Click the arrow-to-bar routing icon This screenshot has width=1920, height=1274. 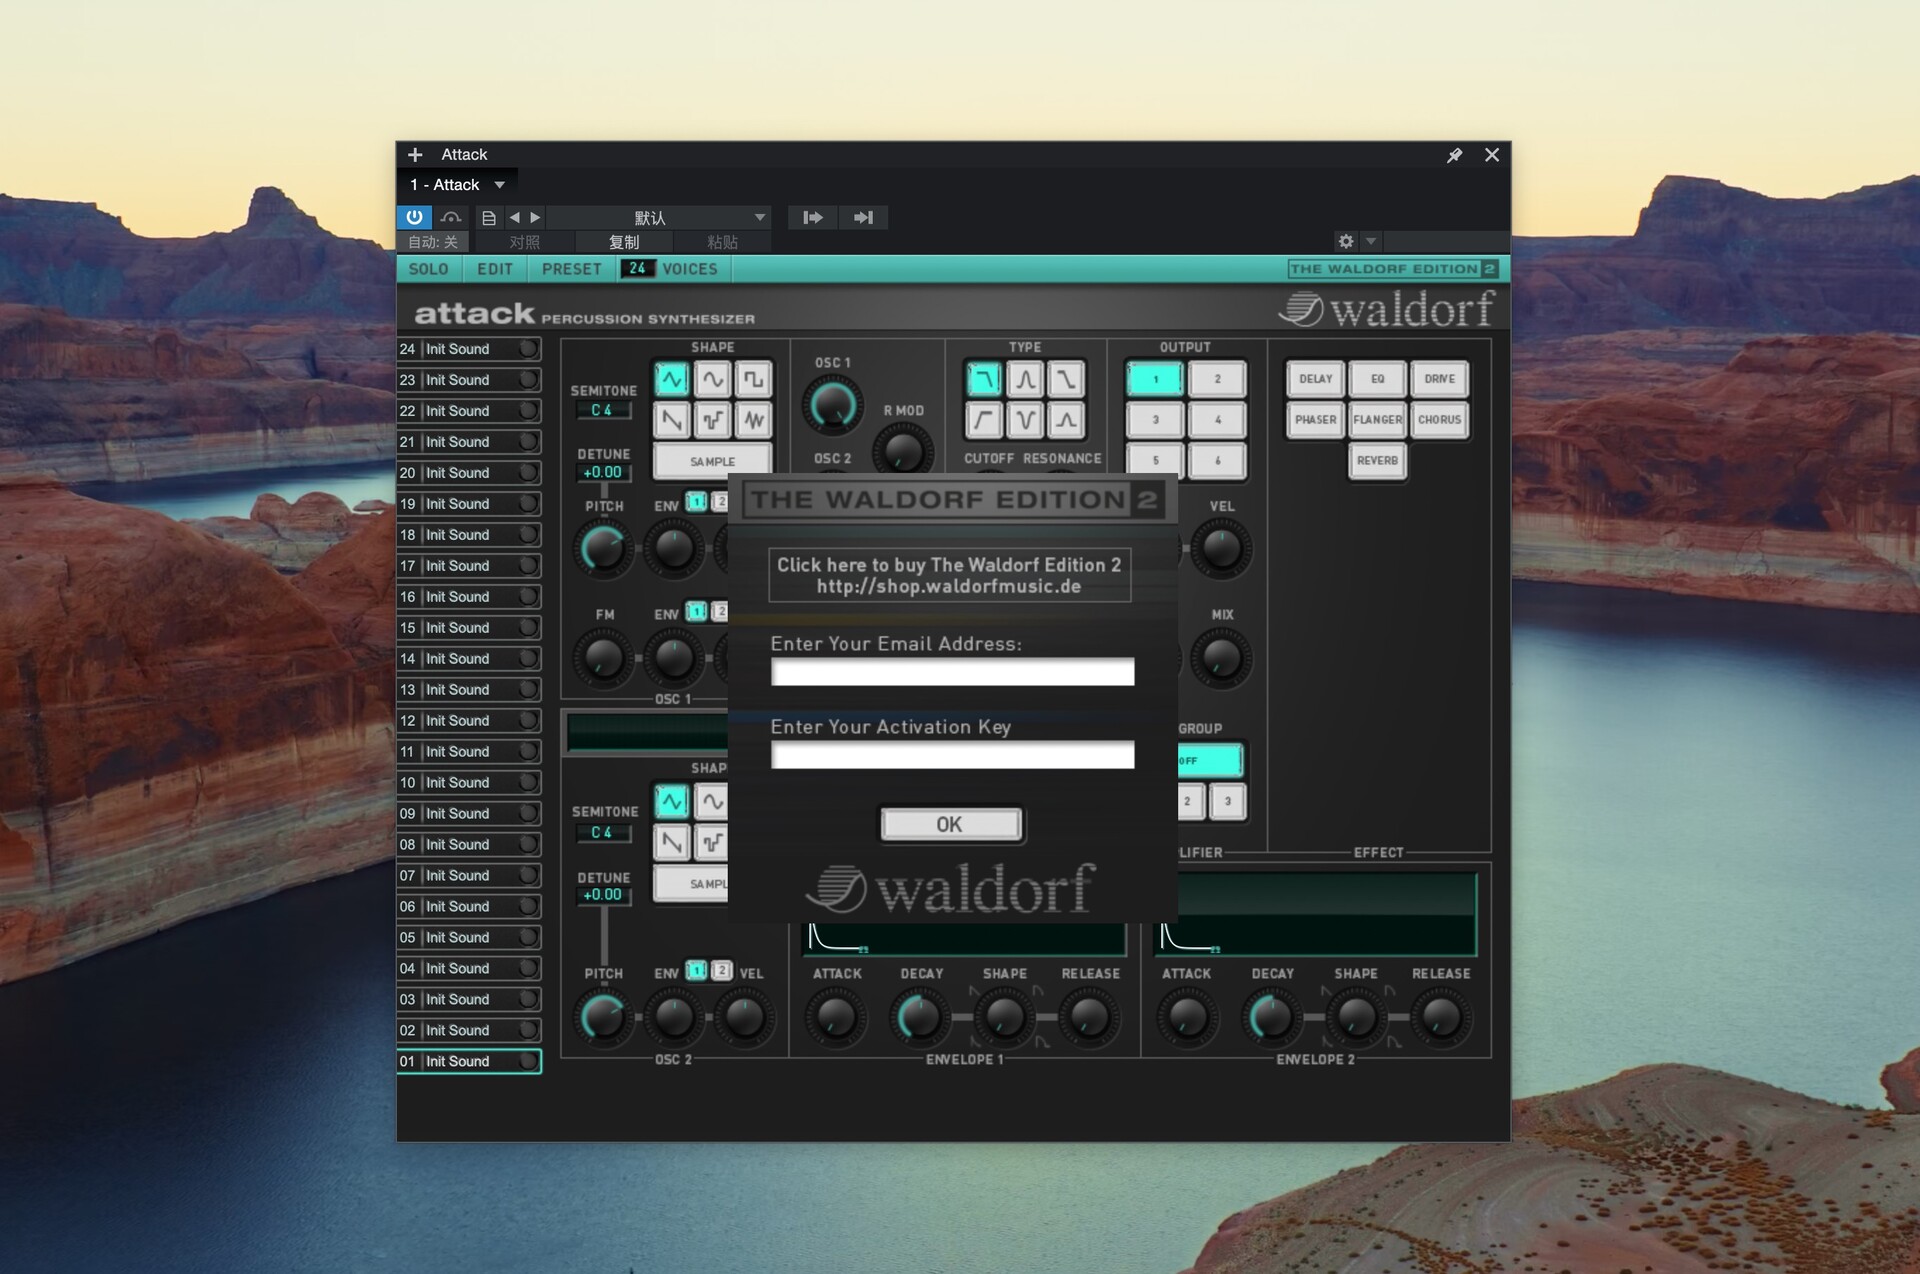863,217
